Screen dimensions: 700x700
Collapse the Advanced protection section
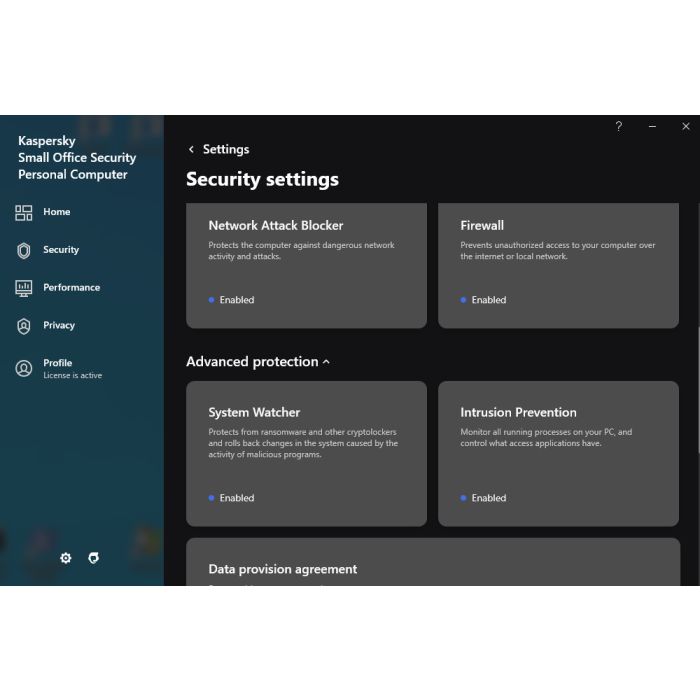coord(326,362)
